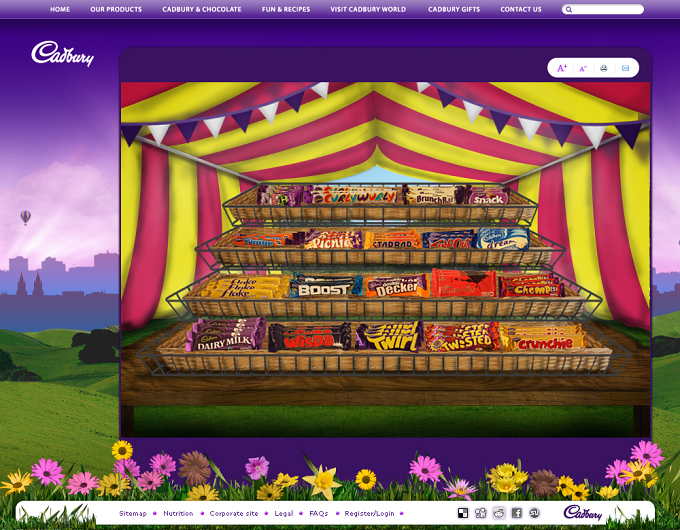Increase text size with A+ icon
The image size is (680, 530).
tap(562, 68)
